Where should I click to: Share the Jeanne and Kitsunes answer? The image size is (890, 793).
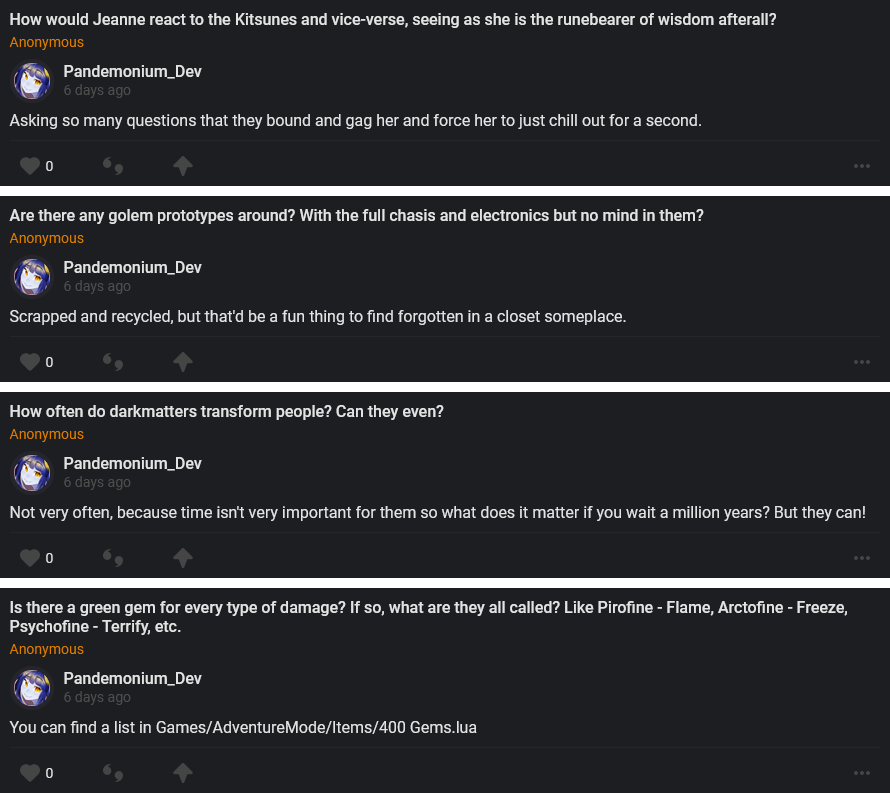point(182,166)
